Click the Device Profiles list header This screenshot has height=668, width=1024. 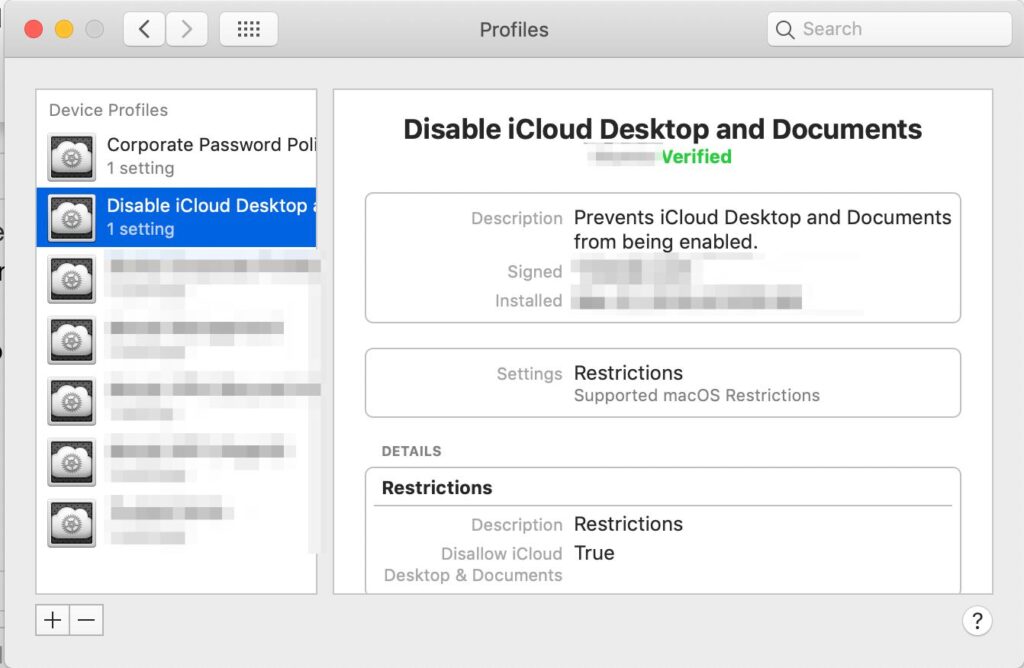pos(108,110)
